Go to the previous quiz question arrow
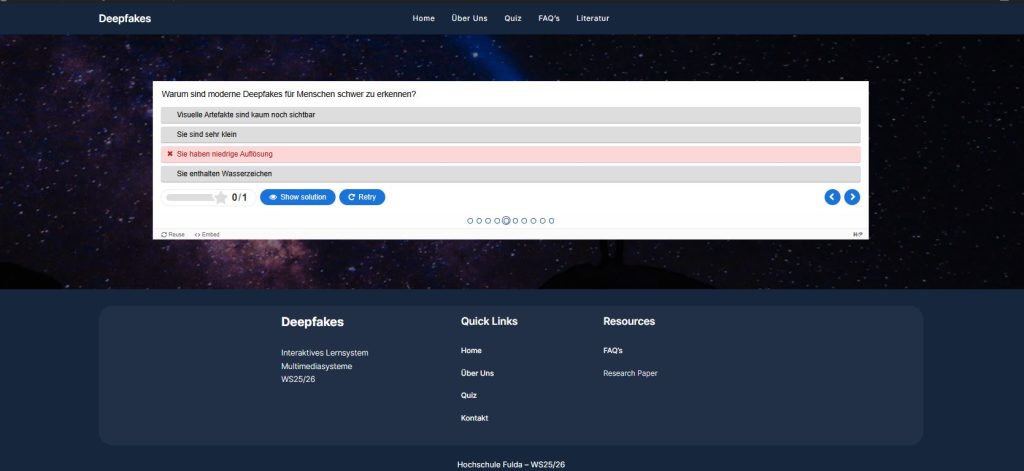 pyautogui.click(x=832, y=197)
